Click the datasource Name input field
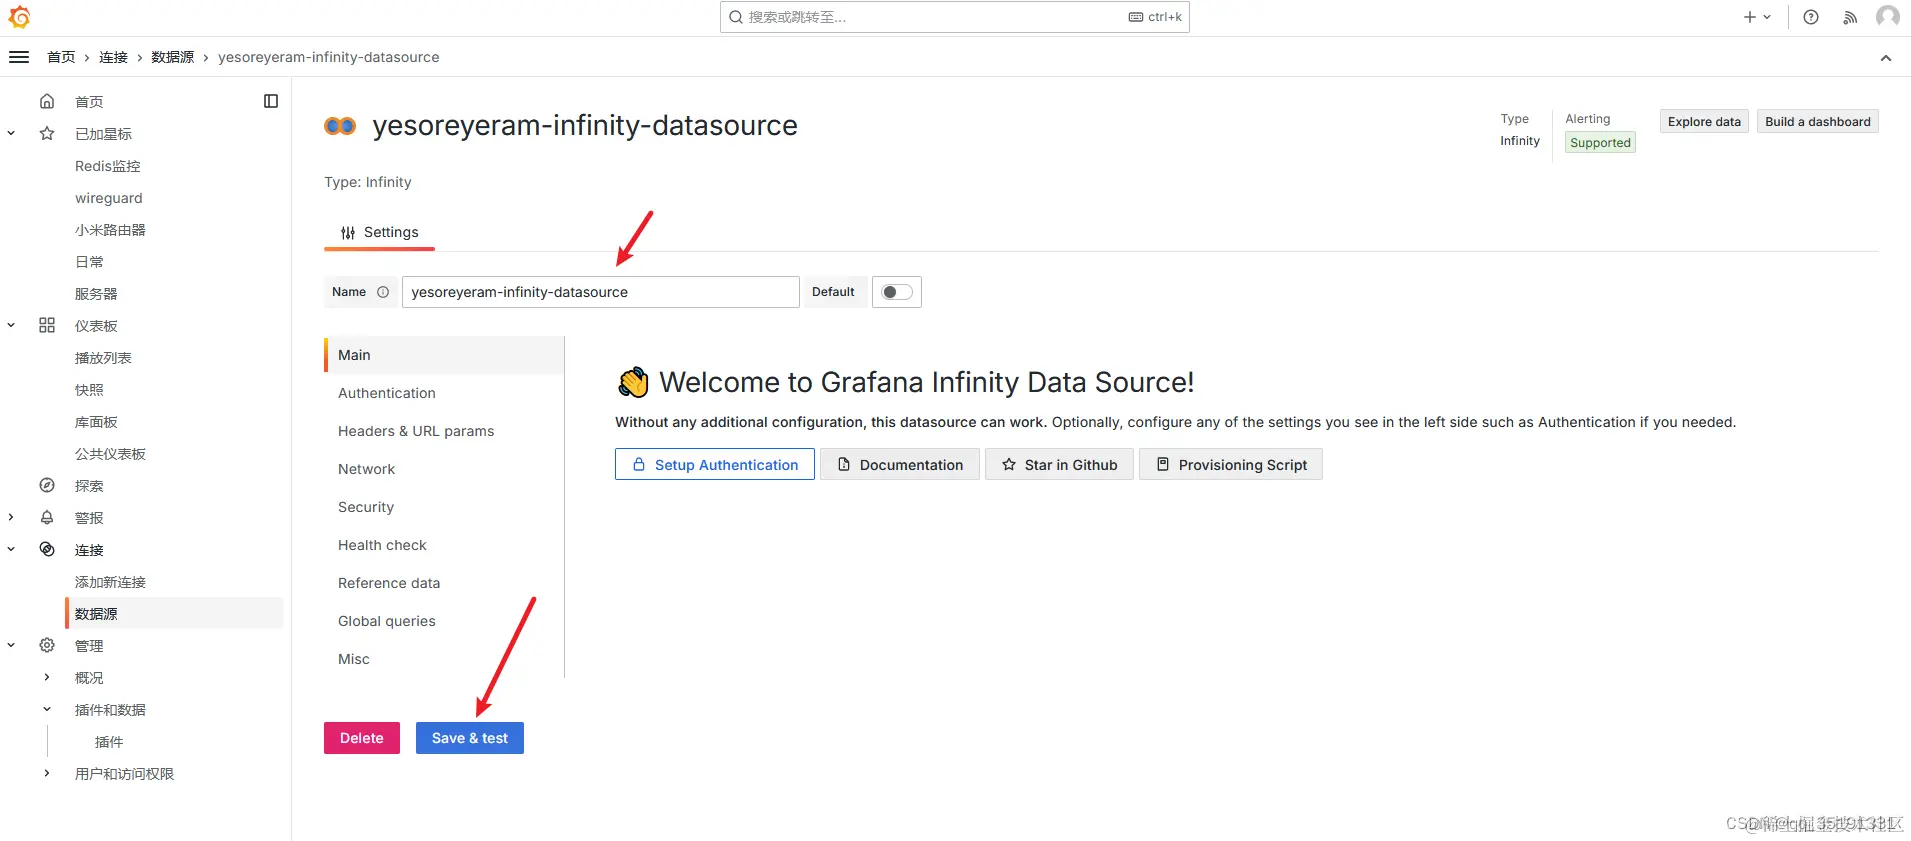Viewport: 1911px width, 841px height. (601, 292)
